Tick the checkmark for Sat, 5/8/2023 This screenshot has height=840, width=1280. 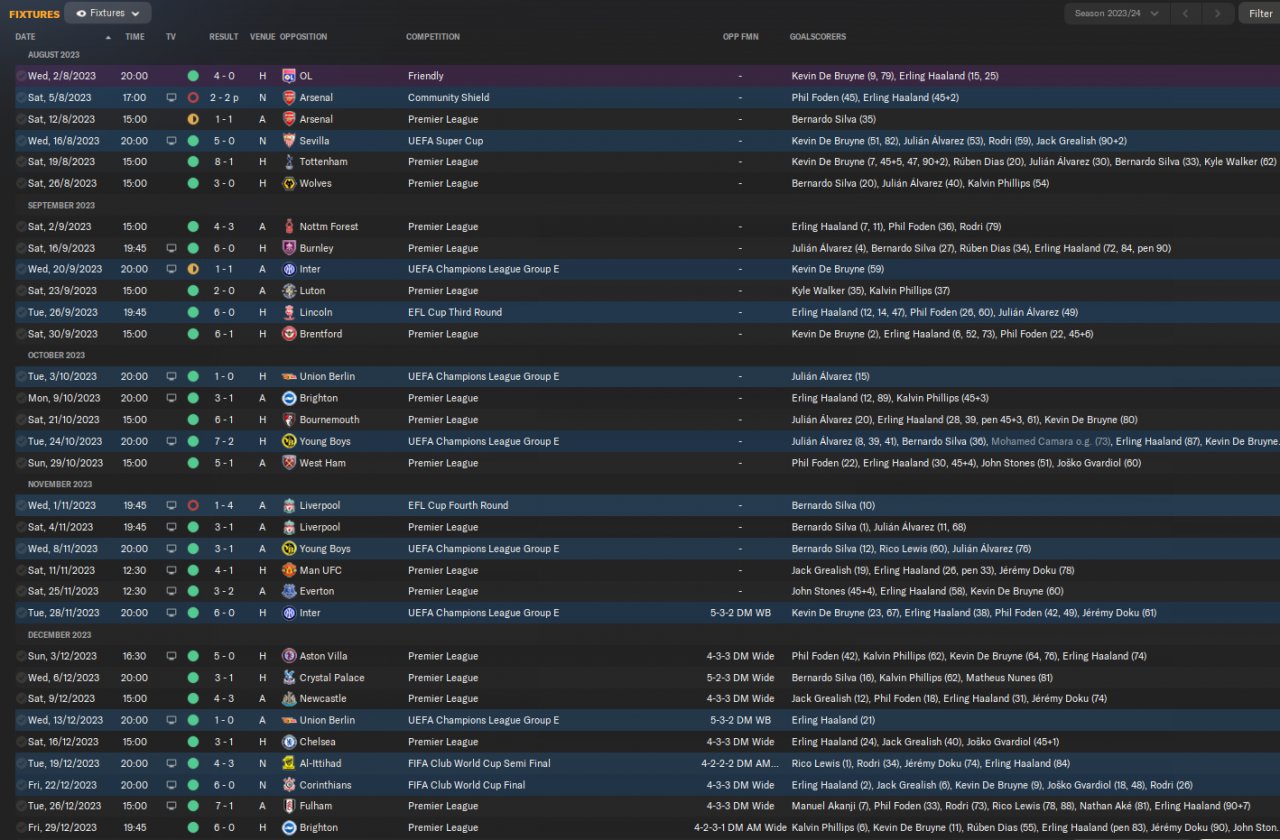pos(21,98)
